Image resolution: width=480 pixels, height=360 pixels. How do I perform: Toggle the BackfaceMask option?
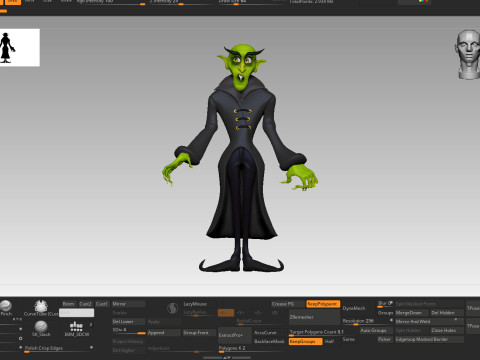click(269, 341)
